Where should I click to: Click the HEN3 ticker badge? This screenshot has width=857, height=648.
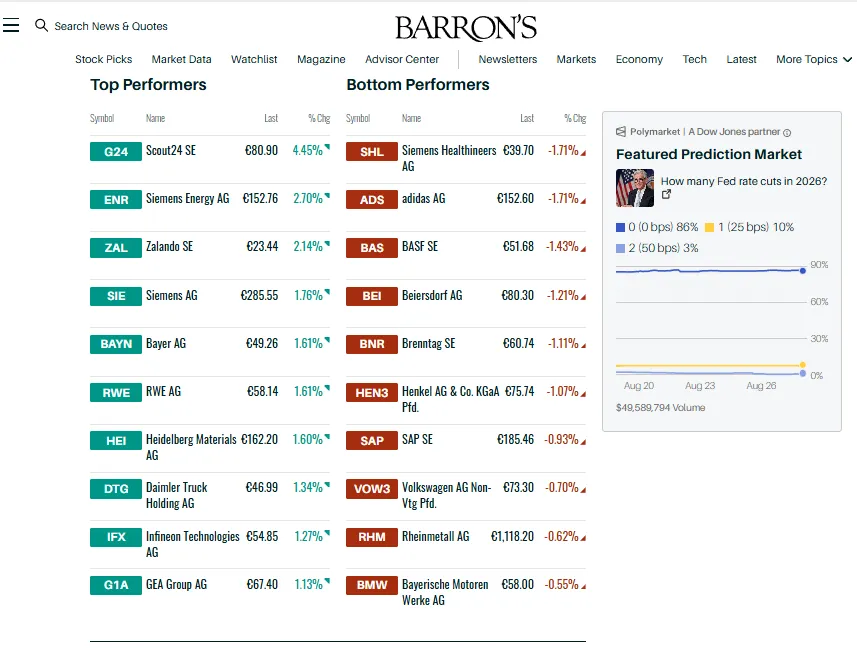click(x=372, y=392)
